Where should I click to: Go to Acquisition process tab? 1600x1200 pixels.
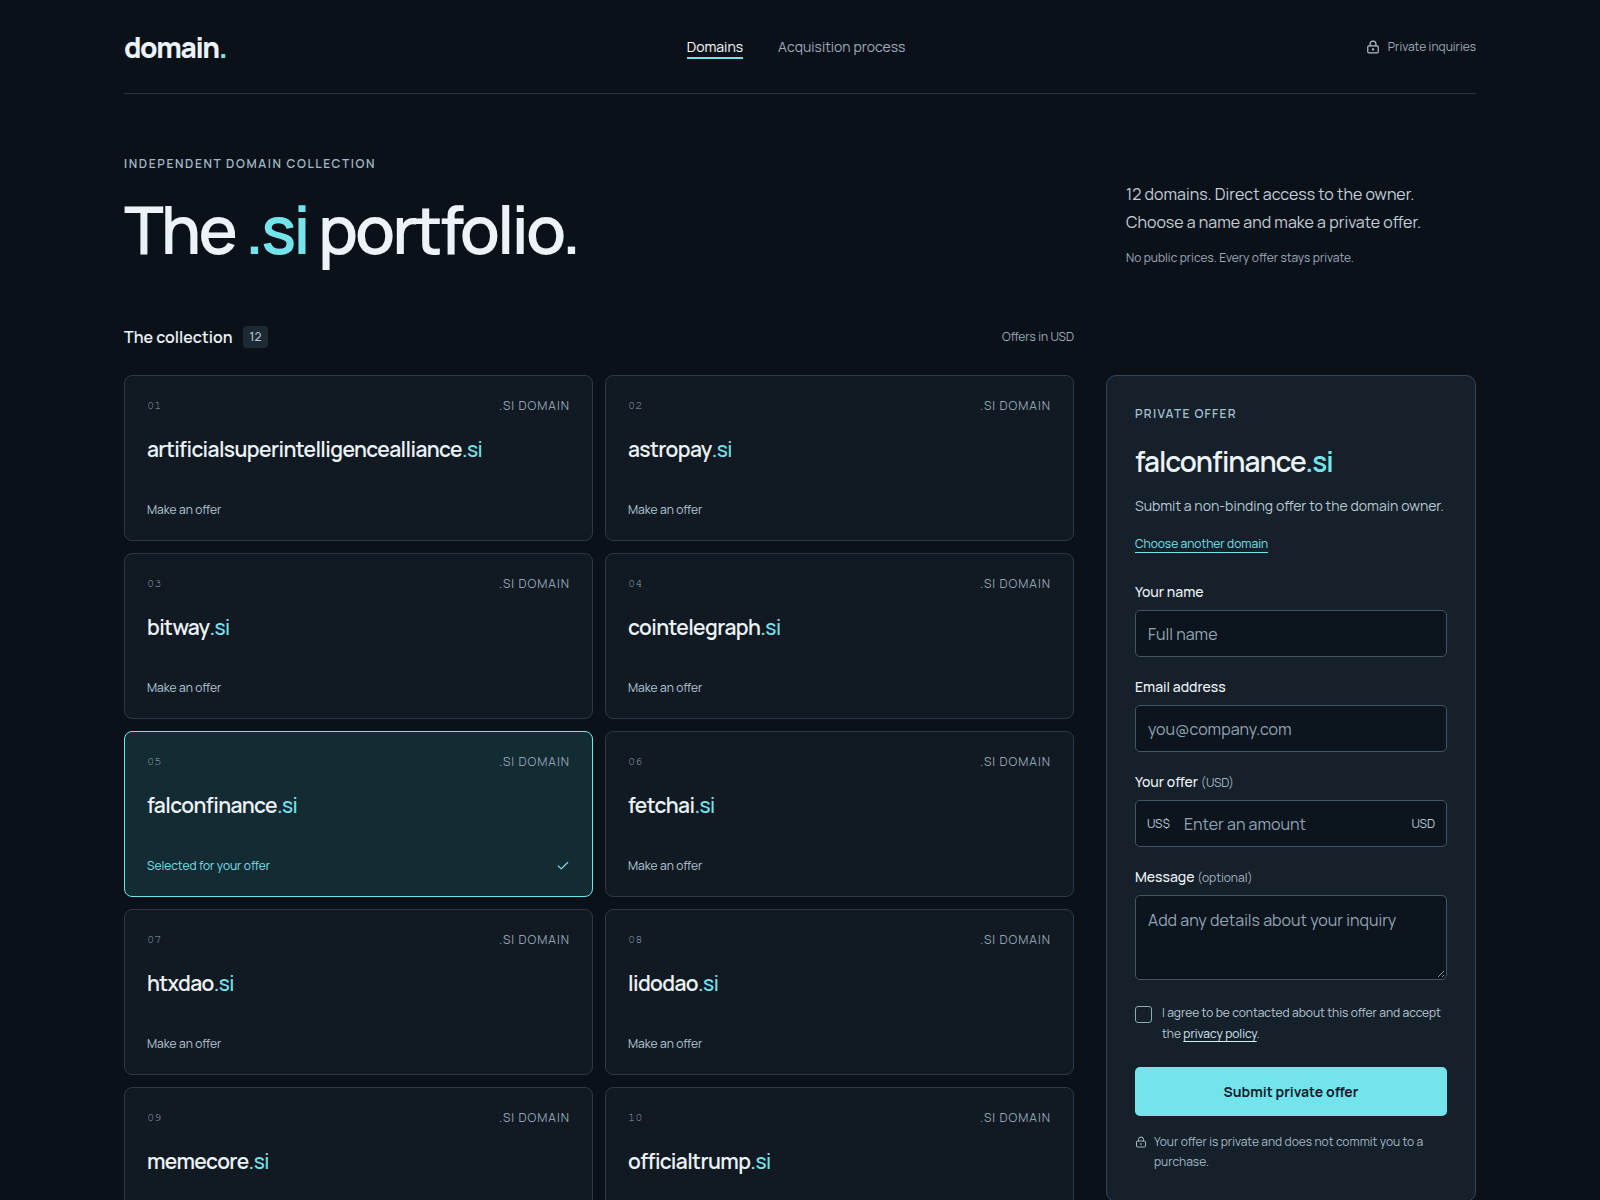[841, 47]
